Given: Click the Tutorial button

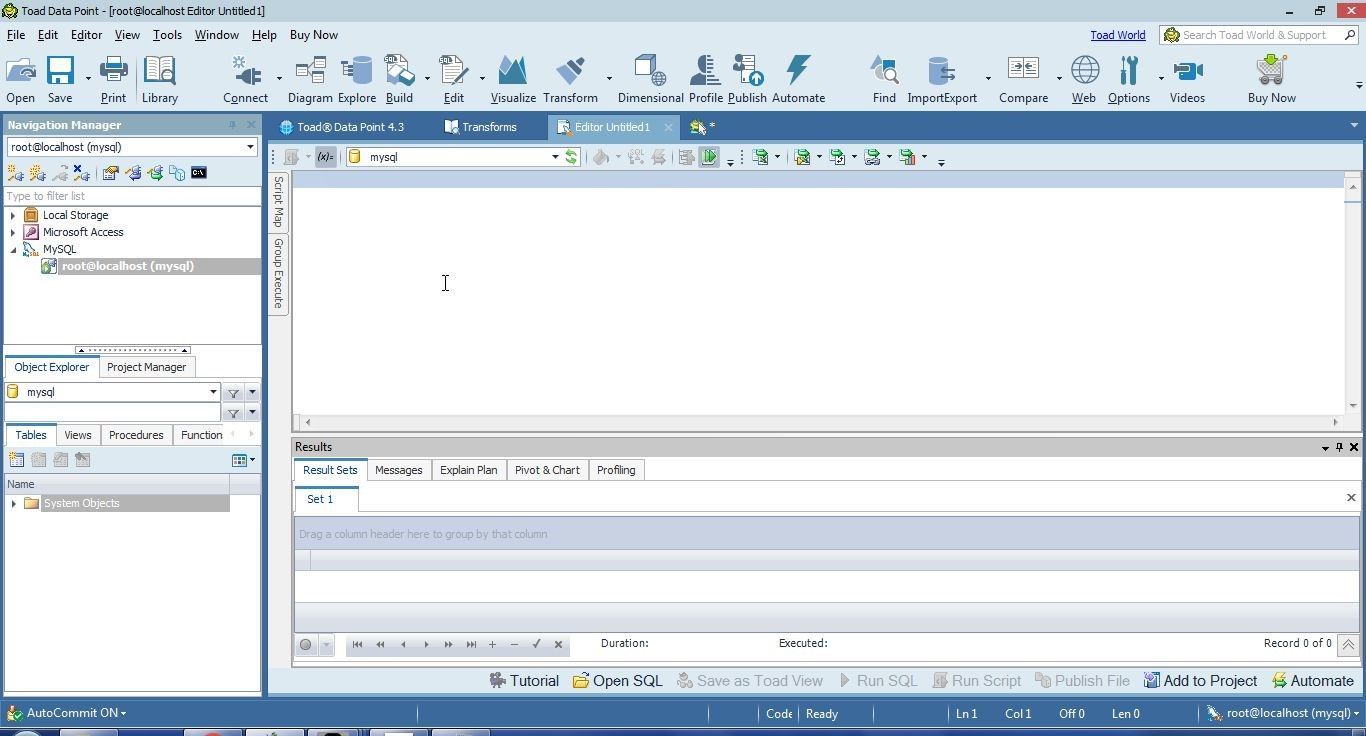Looking at the screenshot, I should 524,681.
